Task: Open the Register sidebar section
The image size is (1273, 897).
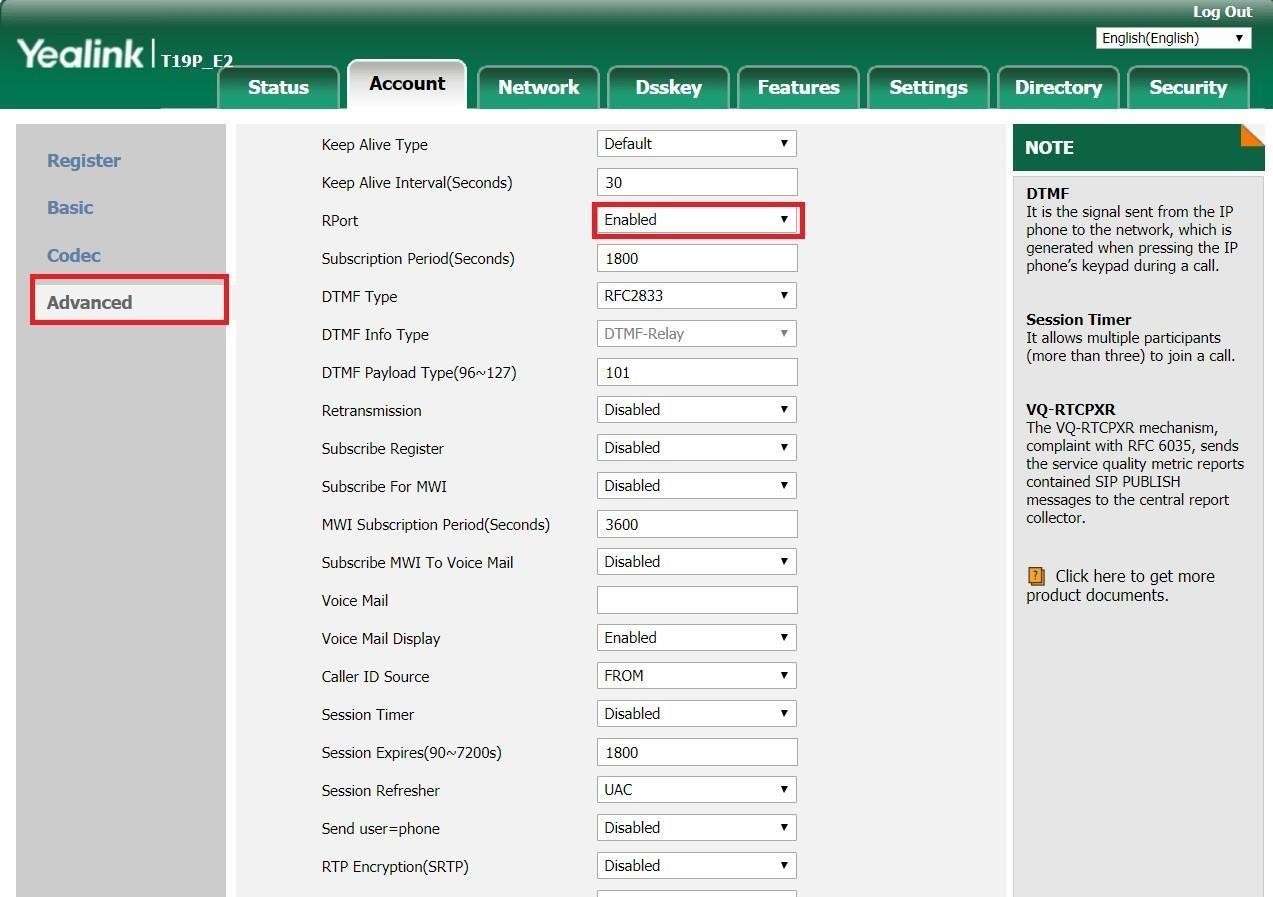Action: pyautogui.click(x=84, y=161)
